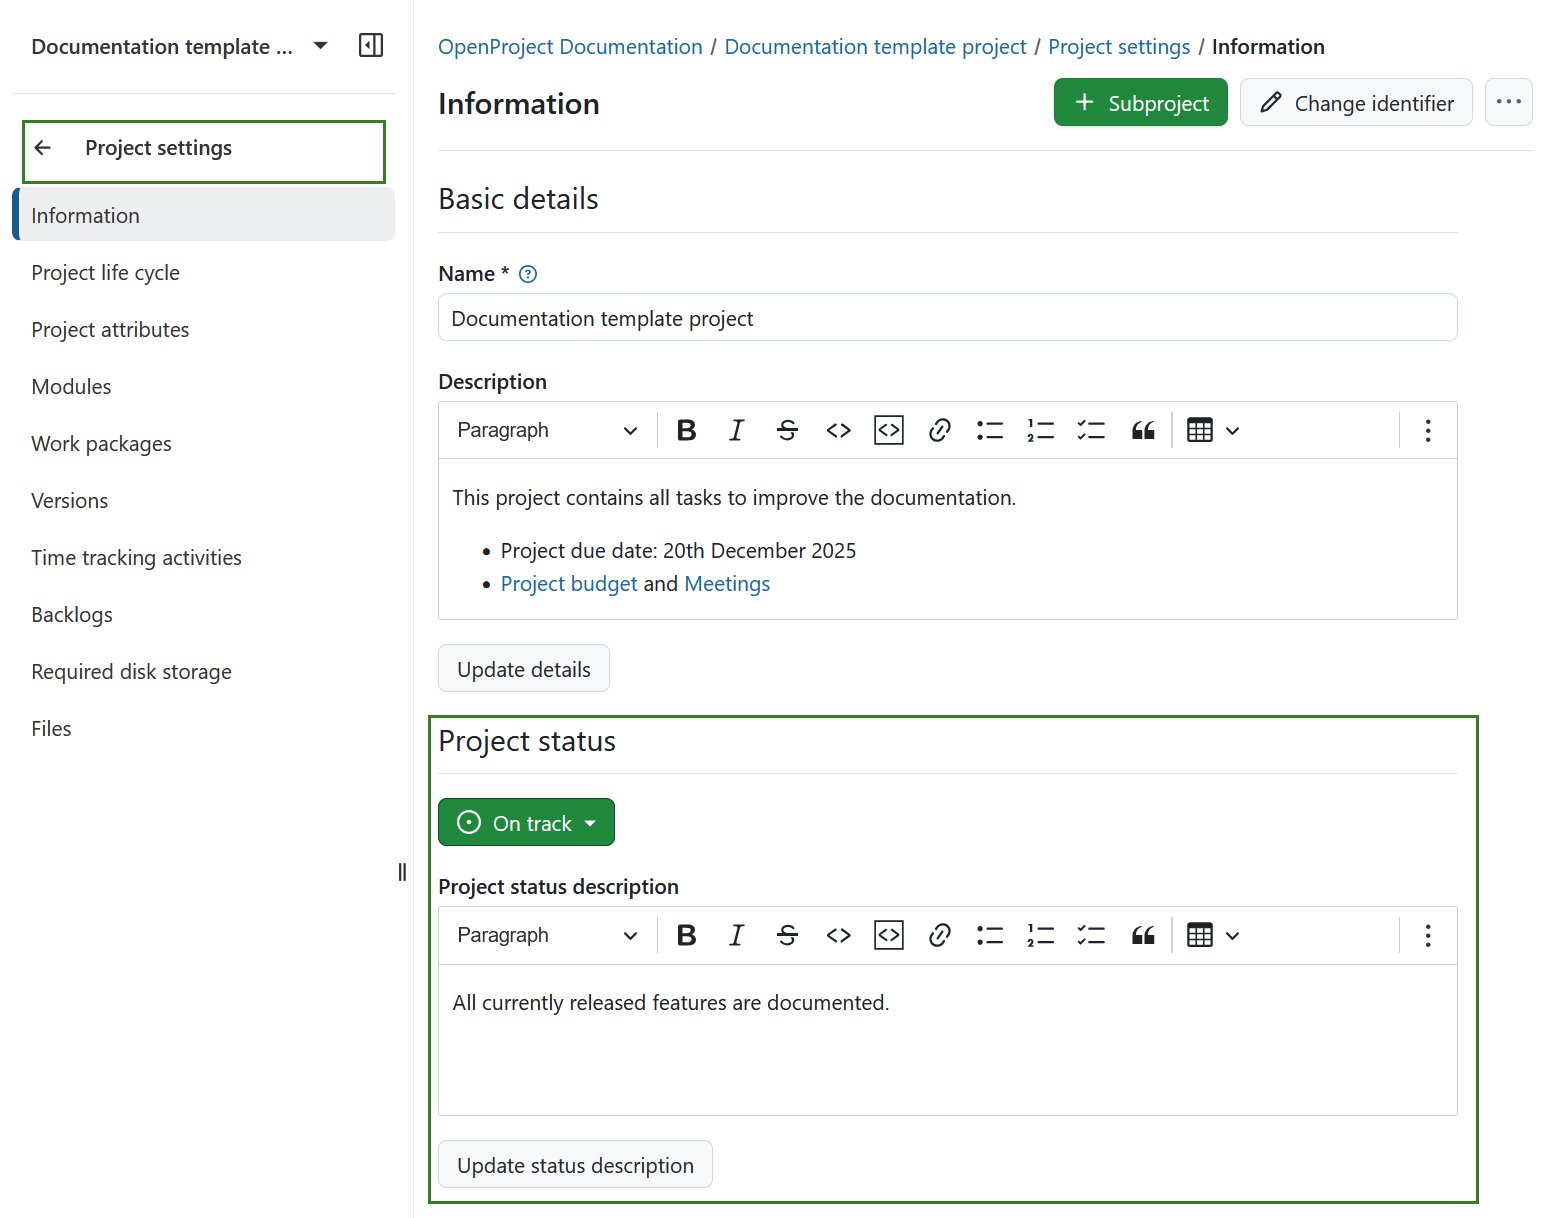Insert a block quote in status description

coord(1143,934)
